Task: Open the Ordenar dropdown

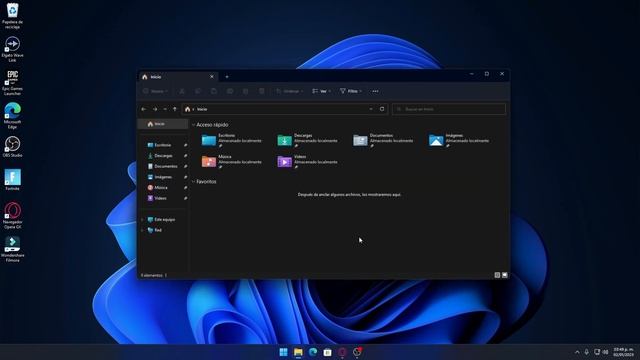Action: (289, 91)
